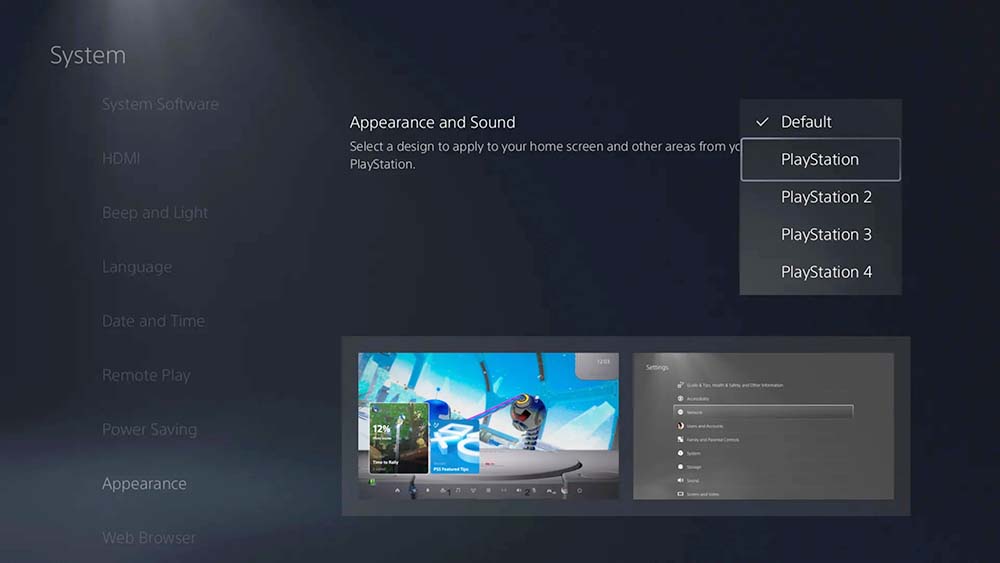Image resolution: width=1000 pixels, height=563 pixels.
Task: Choose the PlayStation design option
Action: point(820,159)
